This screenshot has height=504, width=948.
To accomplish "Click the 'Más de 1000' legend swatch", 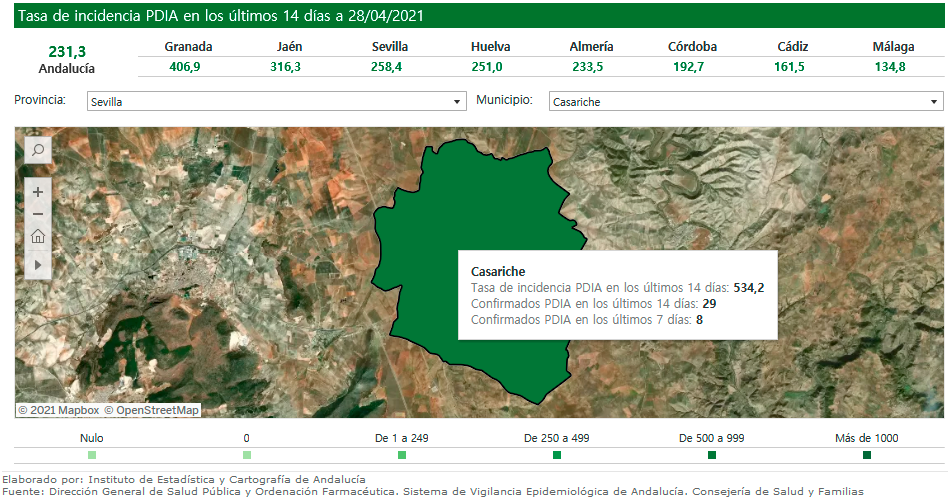I will pyautogui.click(x=867, y=456).
